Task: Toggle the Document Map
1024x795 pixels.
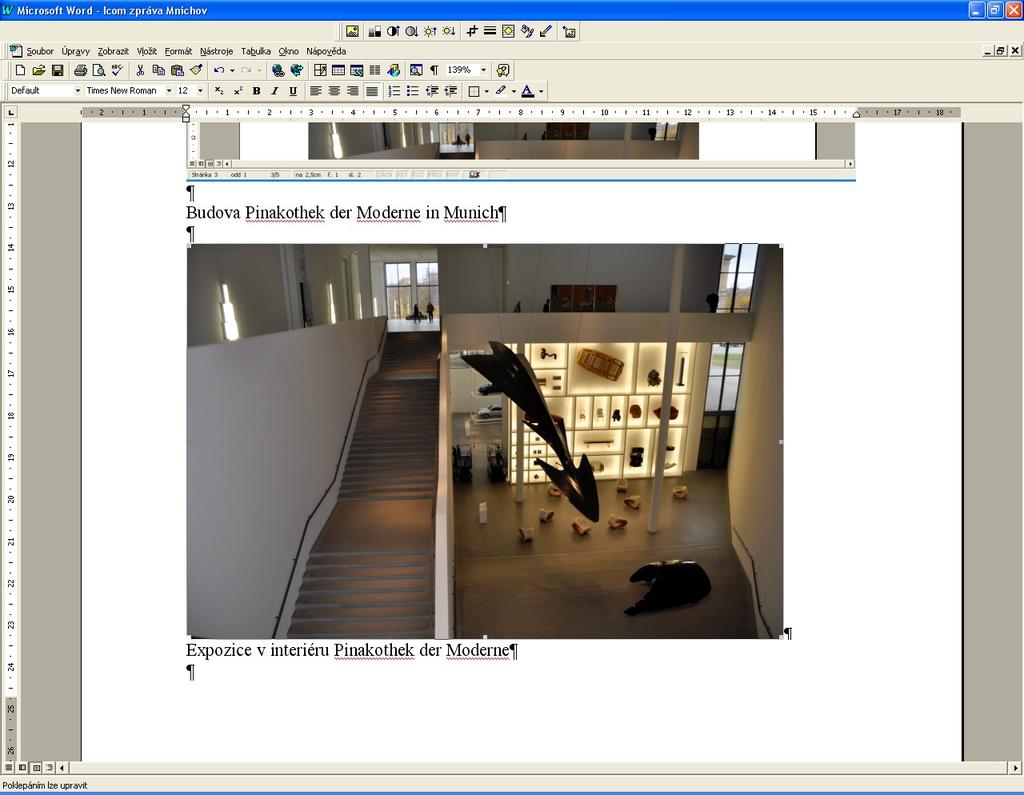Action: tap(416, 70)
